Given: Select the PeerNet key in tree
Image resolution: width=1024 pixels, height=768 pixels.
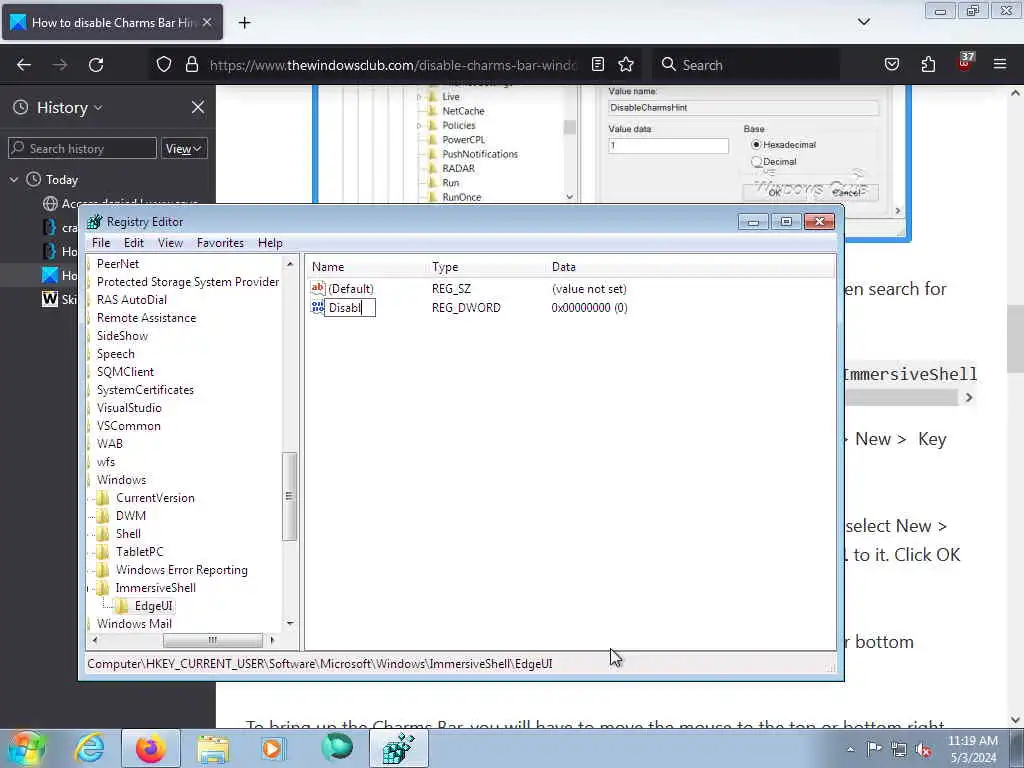Looking at the screenshot, I should 118,264.
